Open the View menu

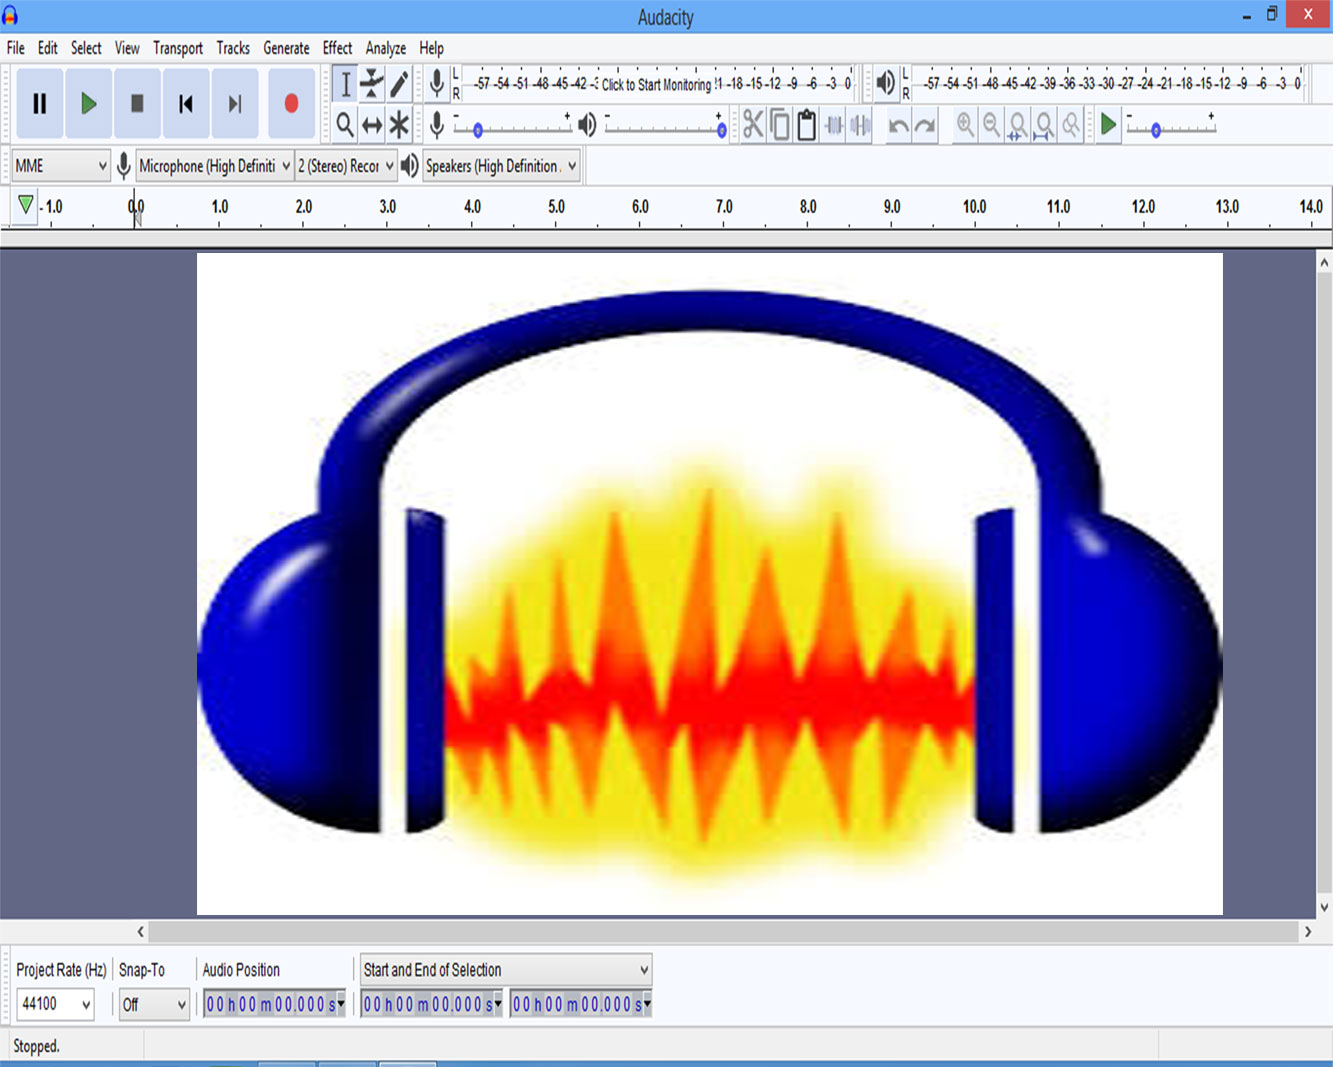(127, 48)
